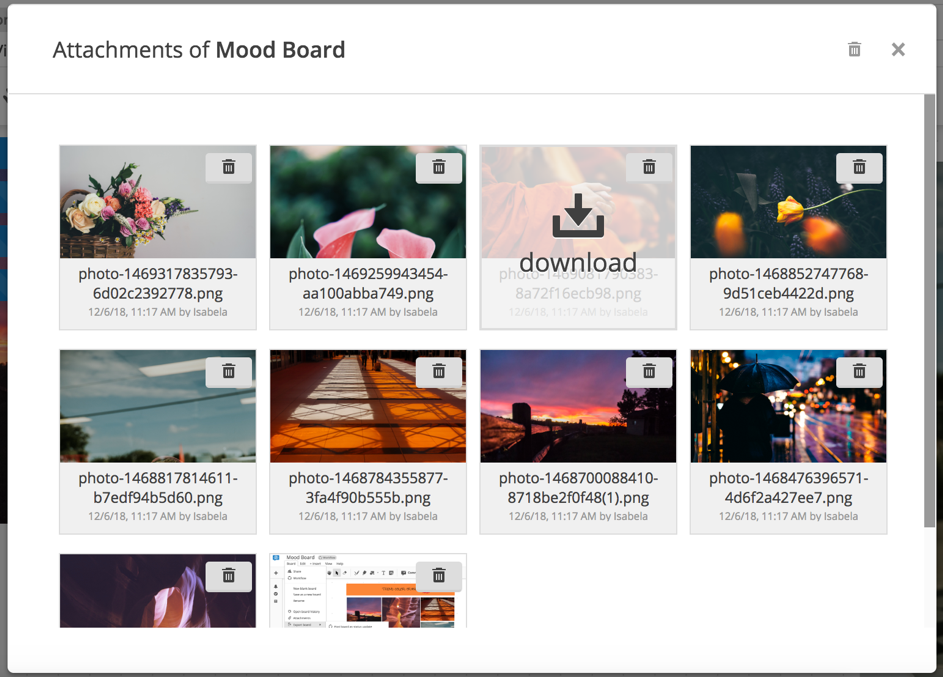Click the photo-1468476396571 filename link
The width and height of the screenshot is (943, 677).
(788, 487)
